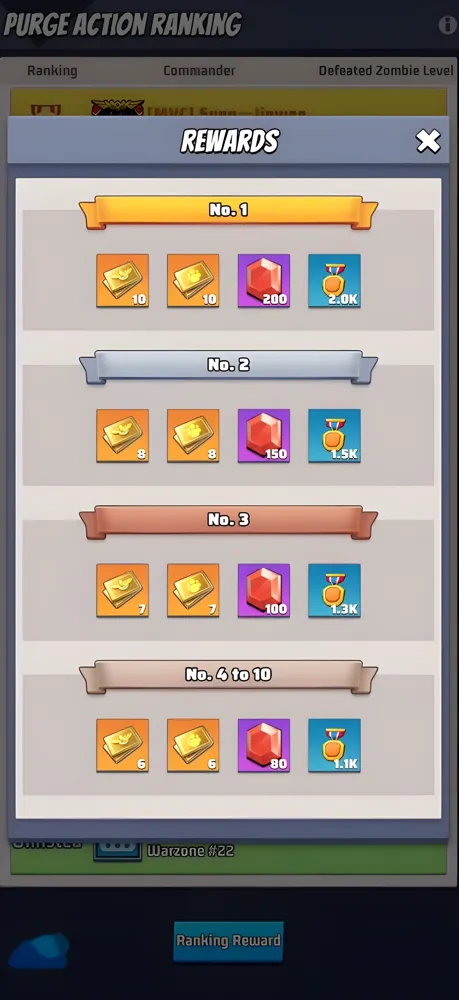Select No. 3 paw ticket with 7
This screenshot has width=459, height=1000.
point(193,591)
